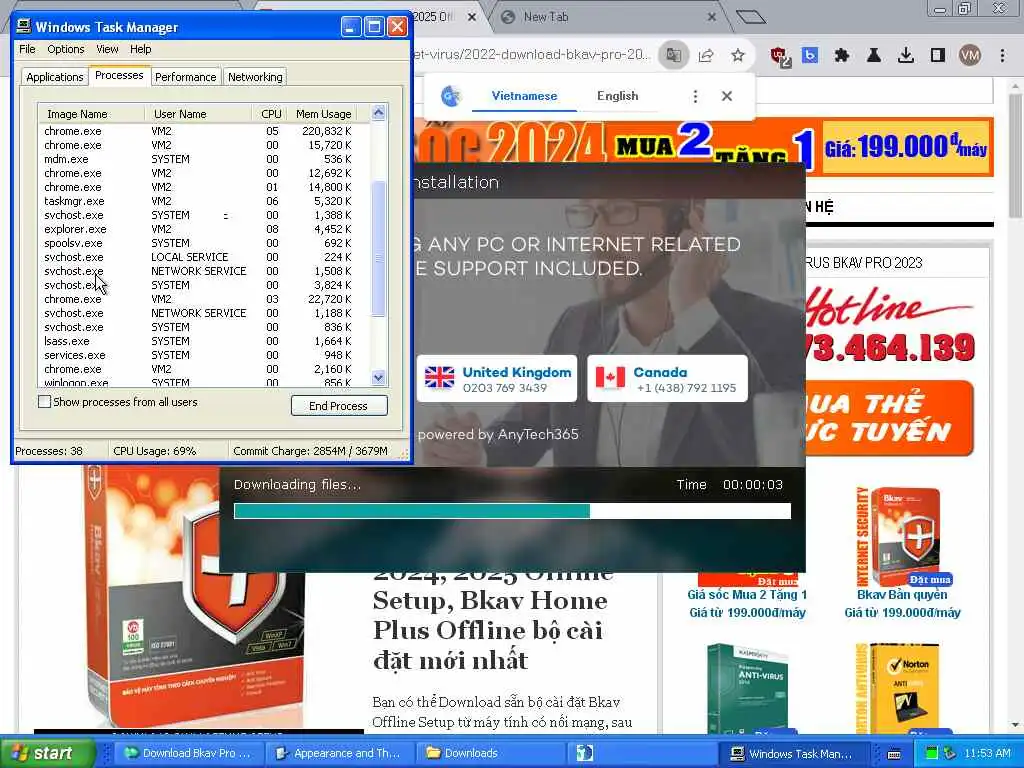This screenshot has width=1024, height=768.
Task: Open the Start menu
Action: [x=47, y=753]
